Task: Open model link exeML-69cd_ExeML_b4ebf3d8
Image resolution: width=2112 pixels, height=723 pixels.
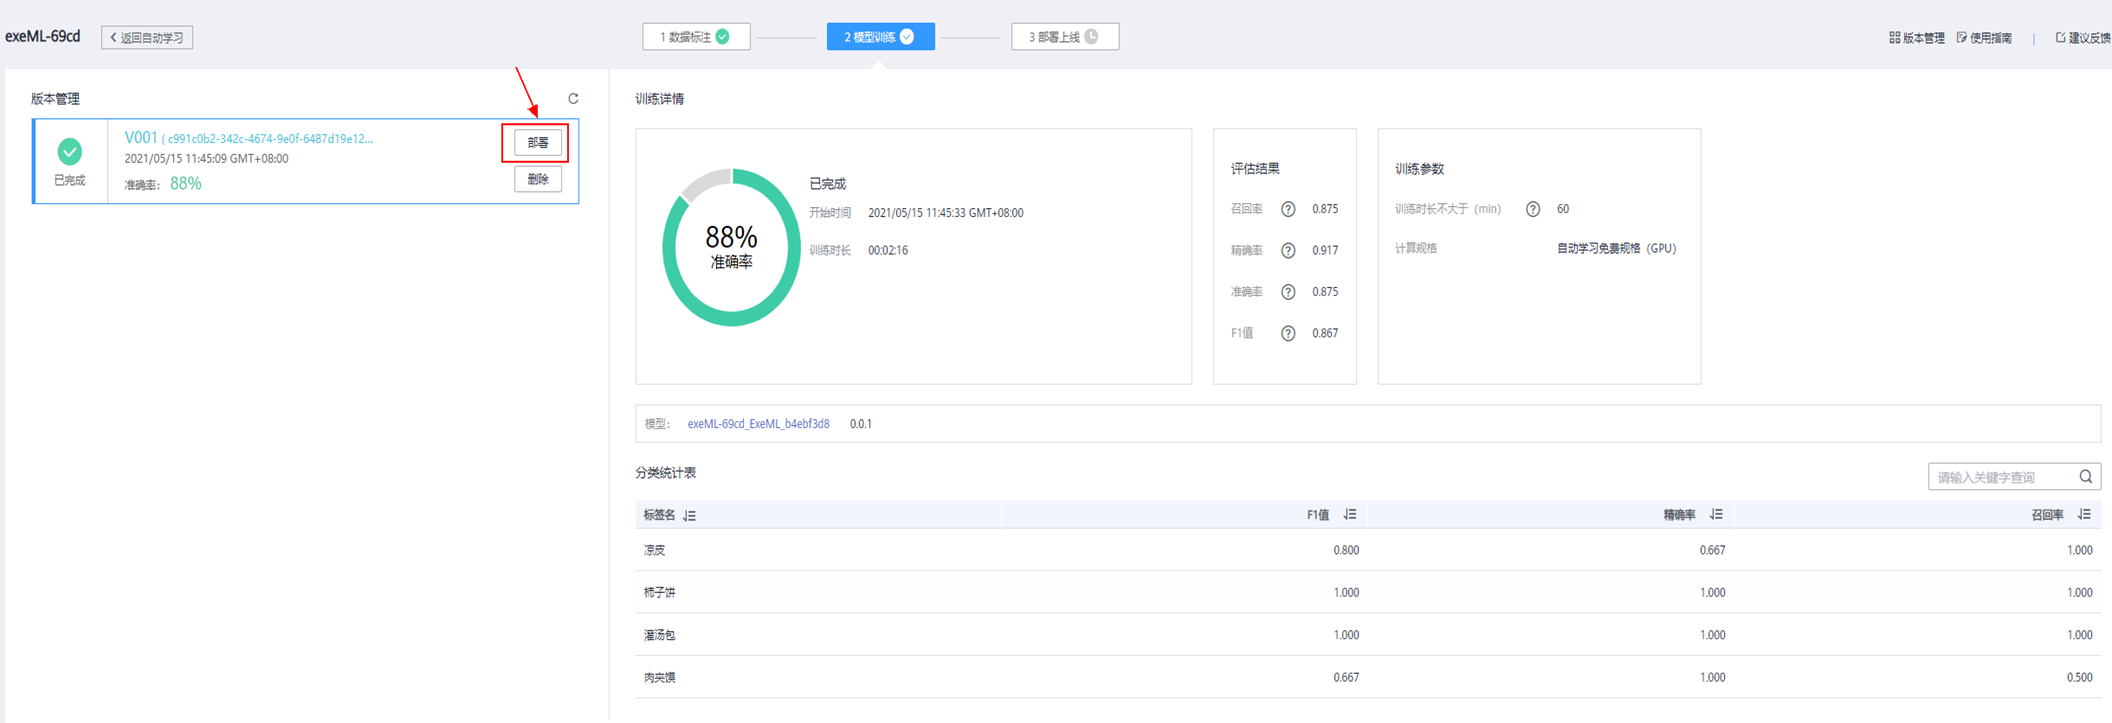Action: pyautogui.click(x=758, y=424)
